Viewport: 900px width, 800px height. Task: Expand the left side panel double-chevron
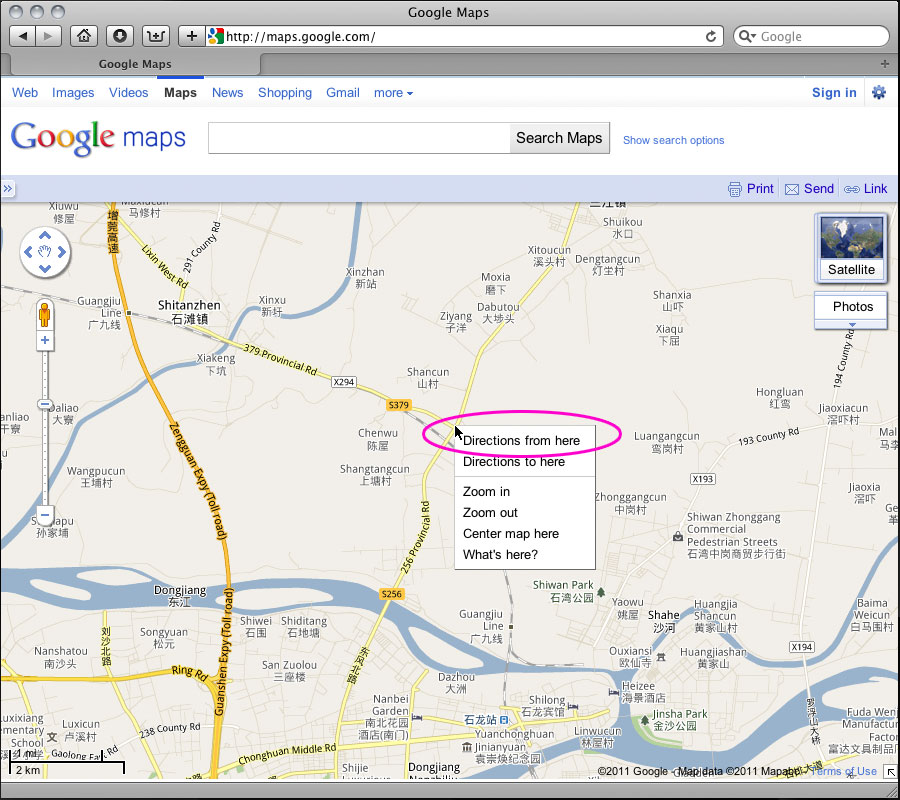pos(7,188)
